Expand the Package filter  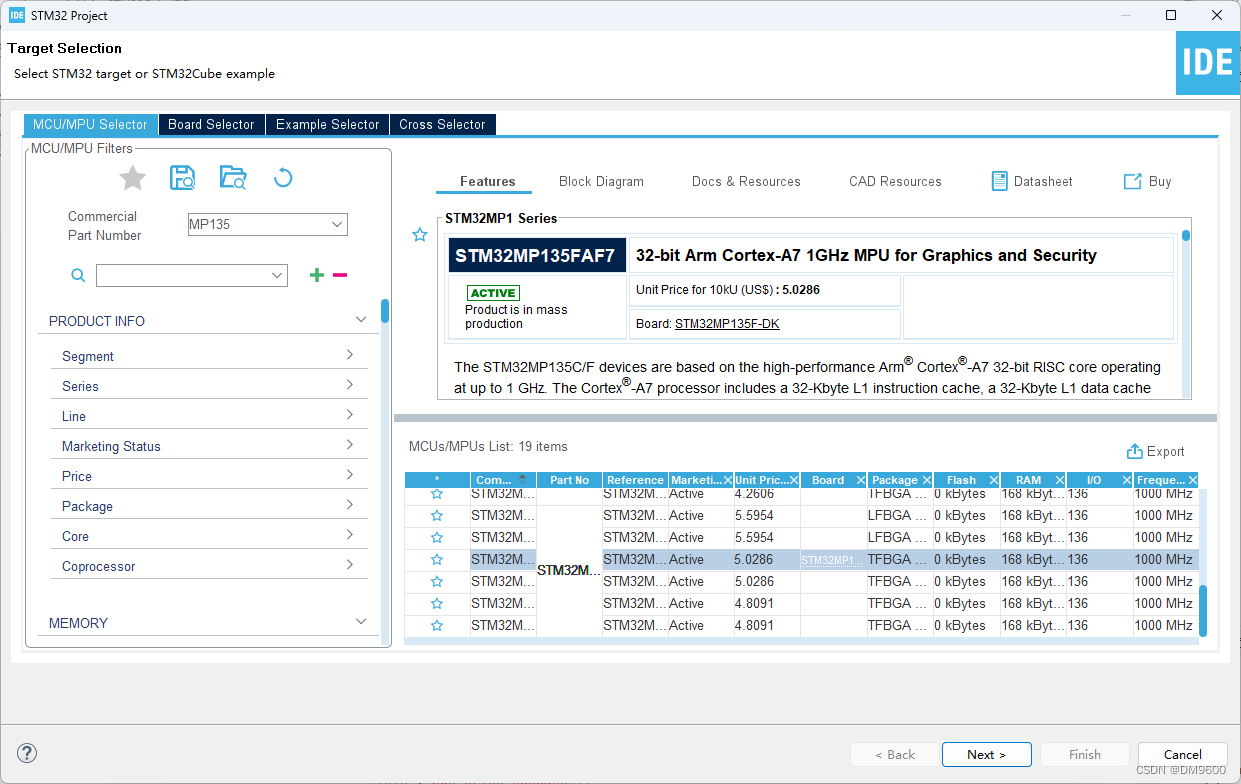[349, 505]
